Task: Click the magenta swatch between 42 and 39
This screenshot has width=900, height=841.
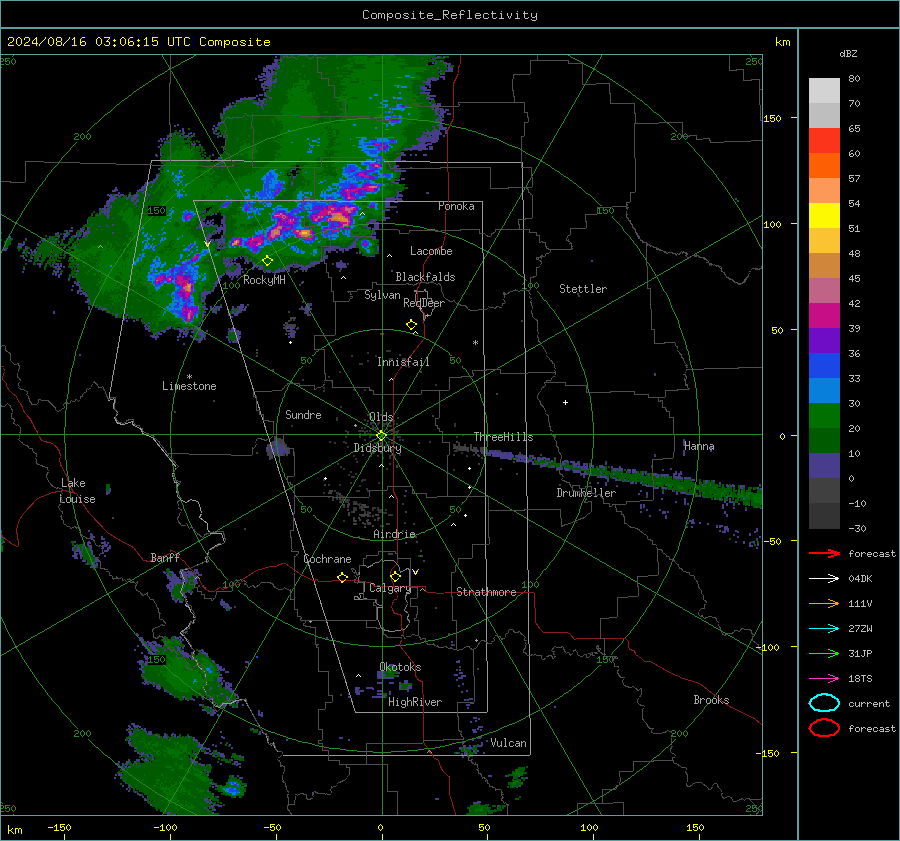Action: tap(824, 315)
